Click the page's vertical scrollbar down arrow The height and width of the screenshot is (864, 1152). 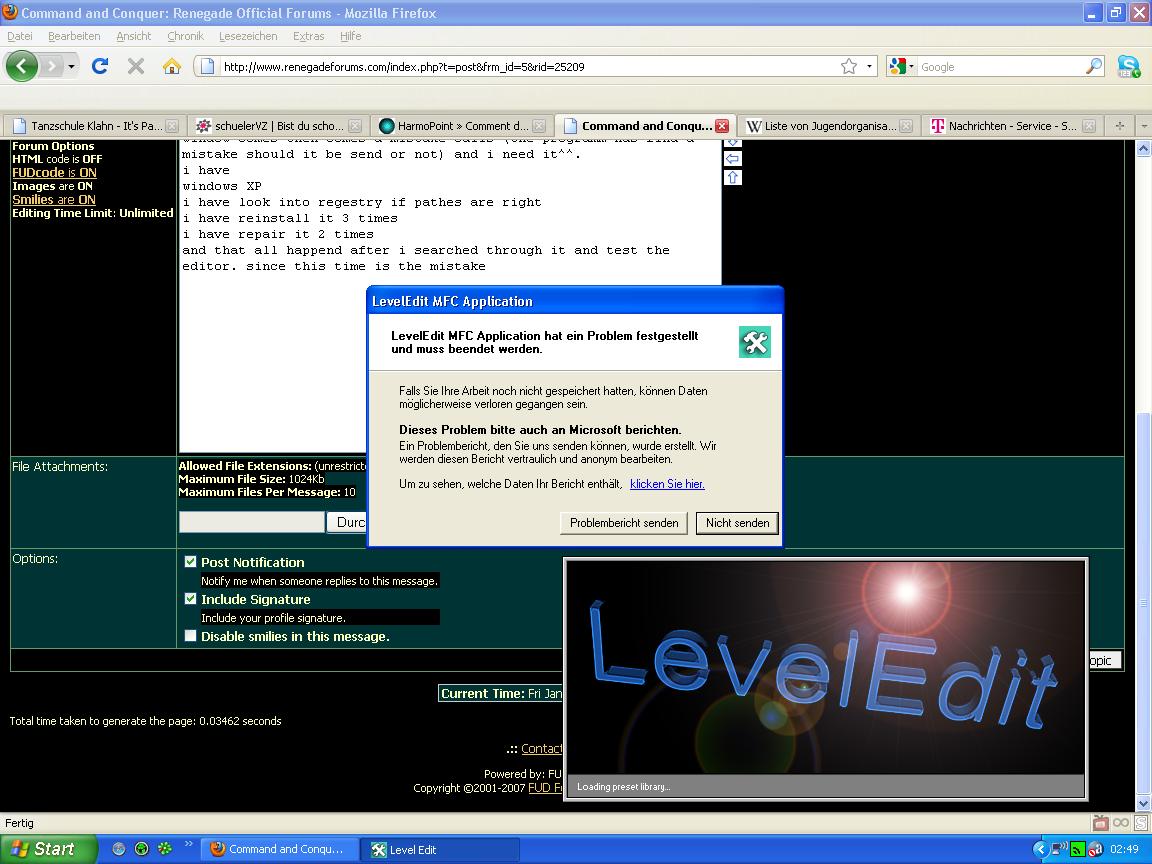pos(1143,804)
